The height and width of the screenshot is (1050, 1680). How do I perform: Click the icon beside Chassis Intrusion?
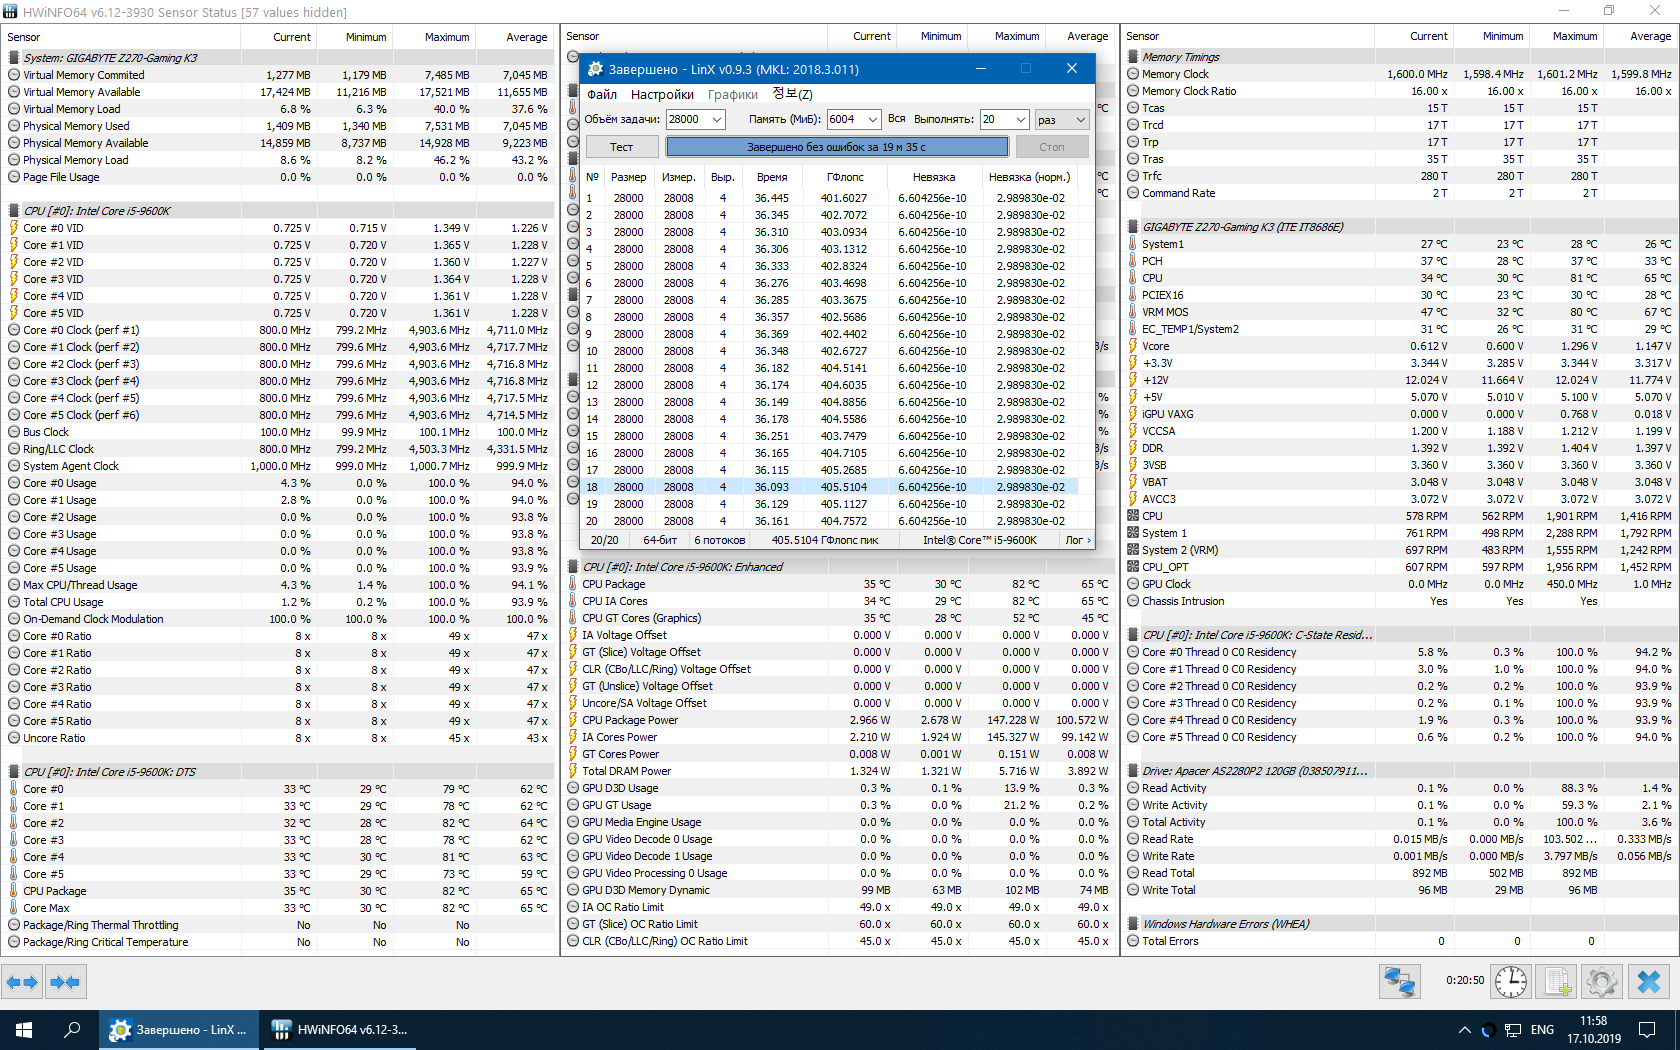coord(1133,601)
